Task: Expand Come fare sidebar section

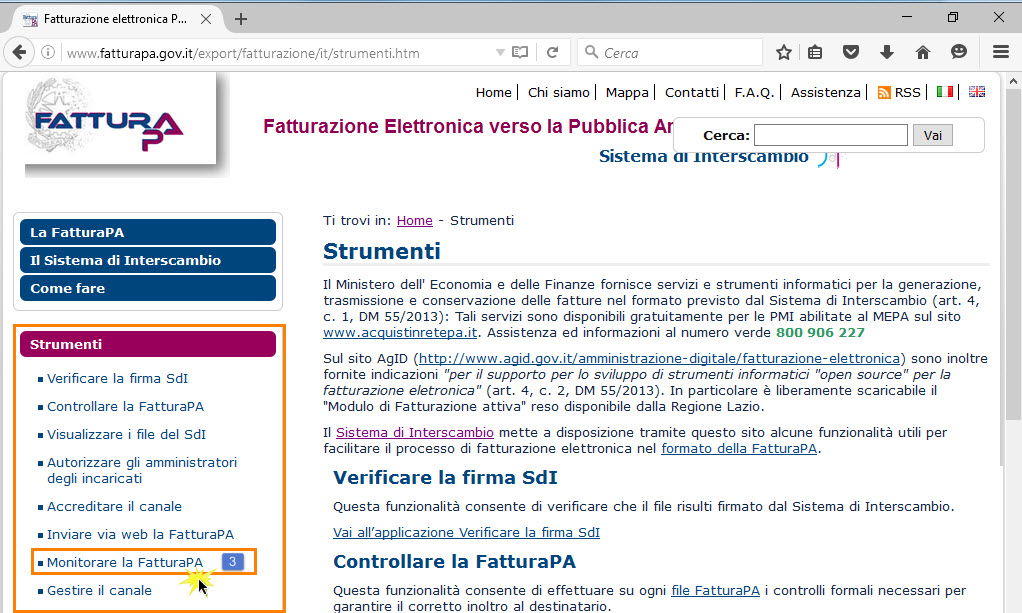Action: tap(148, 288)
